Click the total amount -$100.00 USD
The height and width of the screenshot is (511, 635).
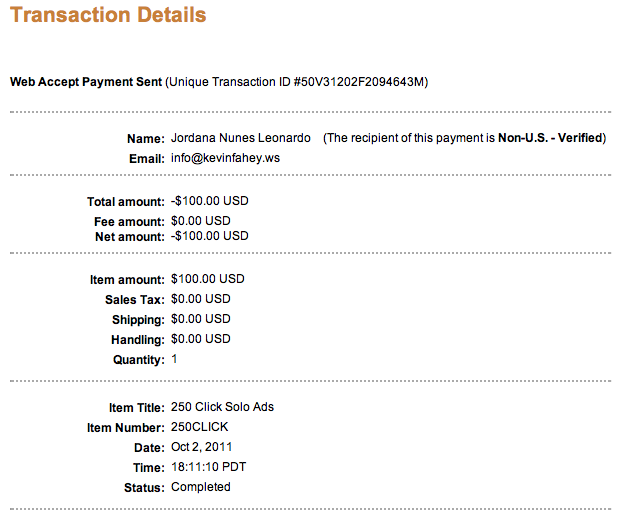(210, 201)
